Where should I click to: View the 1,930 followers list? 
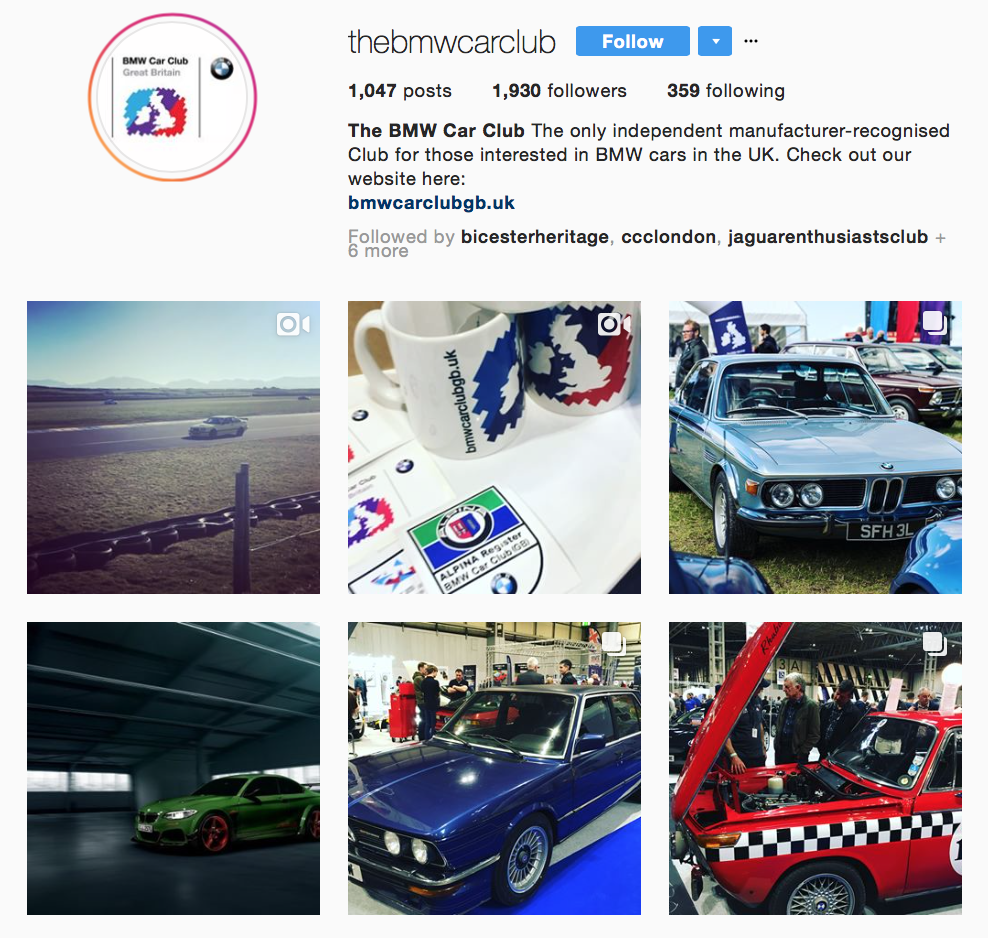pos(560,91)
